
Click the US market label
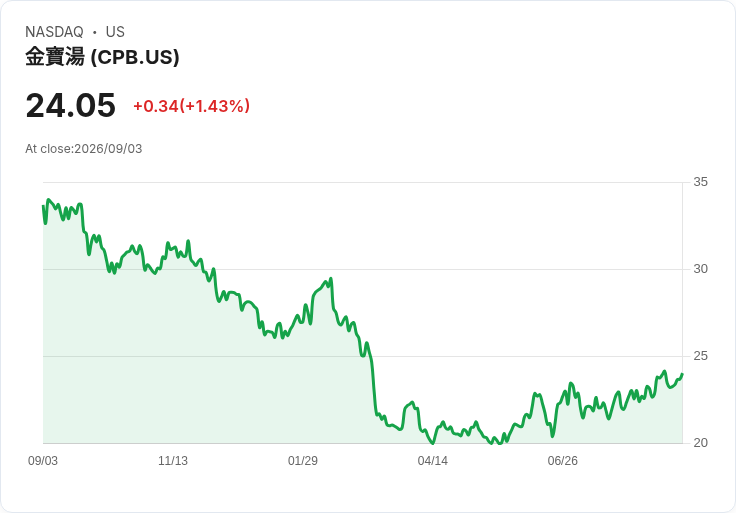115,32
